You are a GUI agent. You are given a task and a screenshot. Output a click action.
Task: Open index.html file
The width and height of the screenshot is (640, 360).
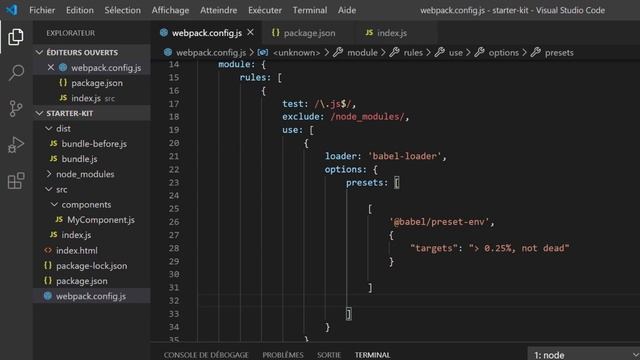pyautogui.click(x=92, y=250)
